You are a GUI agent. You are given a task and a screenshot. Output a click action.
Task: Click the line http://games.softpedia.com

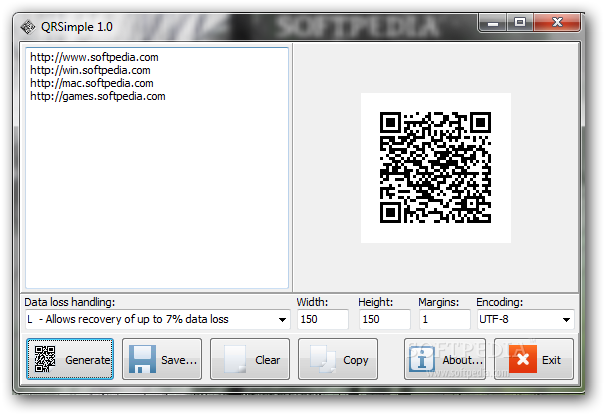click(x=98, y=96)
